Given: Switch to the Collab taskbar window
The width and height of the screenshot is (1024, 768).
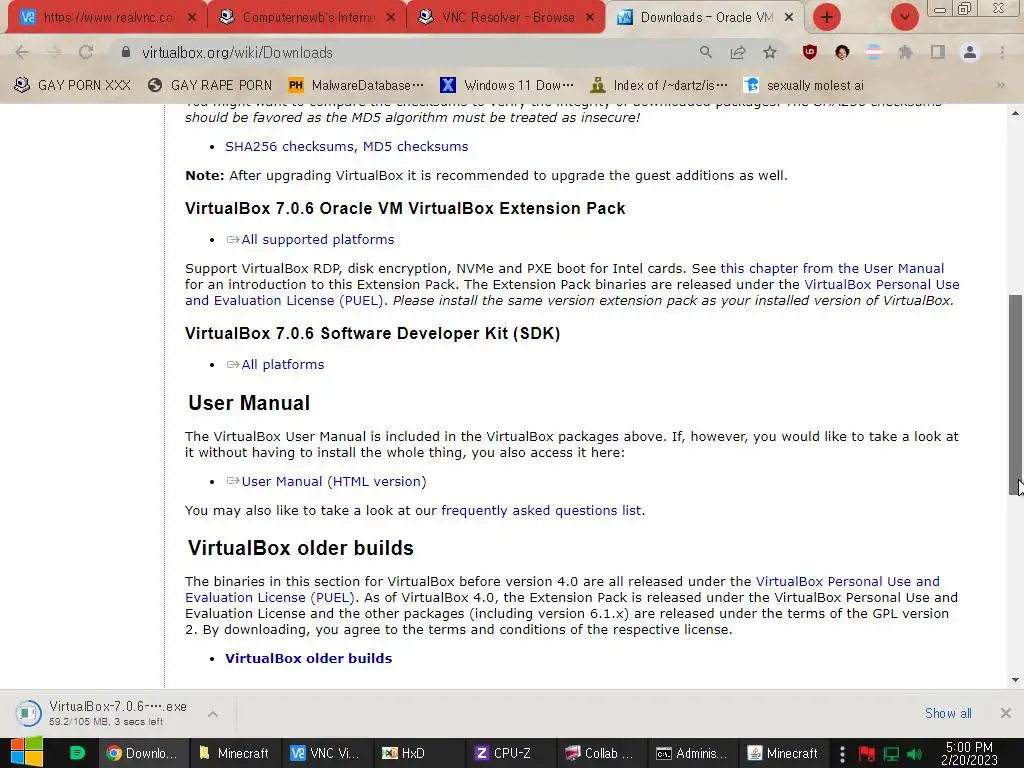Looking at the screenshot, I should [x=602, y=753].
